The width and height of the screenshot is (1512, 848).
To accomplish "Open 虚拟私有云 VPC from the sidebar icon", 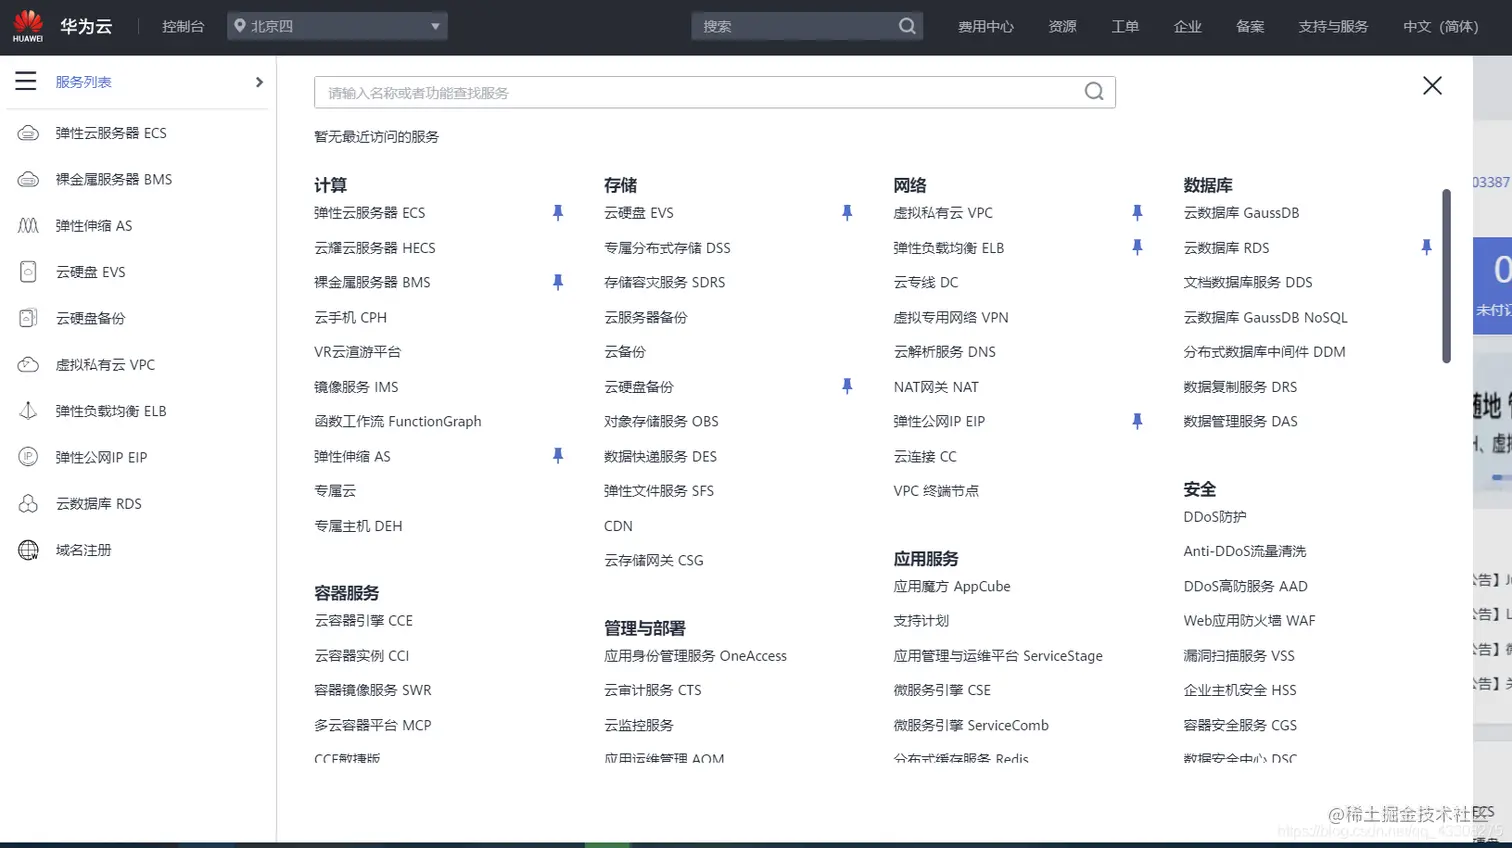I will pos(28,363).
